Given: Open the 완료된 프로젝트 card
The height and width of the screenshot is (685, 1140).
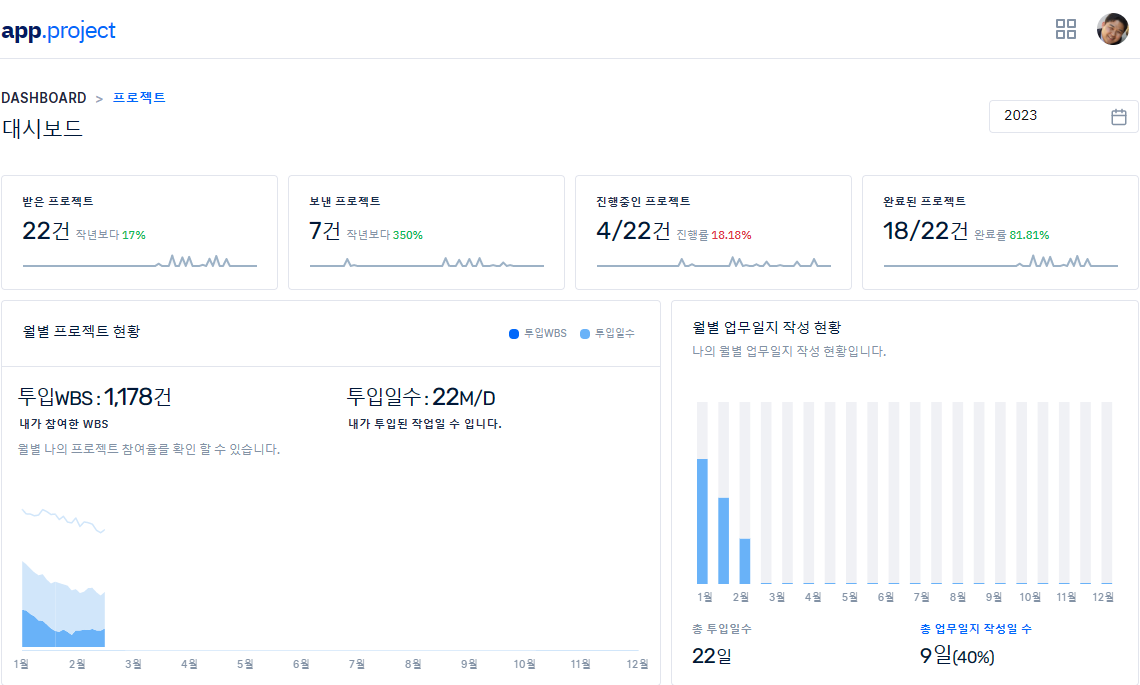Looking at the screenshot, I should pos(1000,232).
